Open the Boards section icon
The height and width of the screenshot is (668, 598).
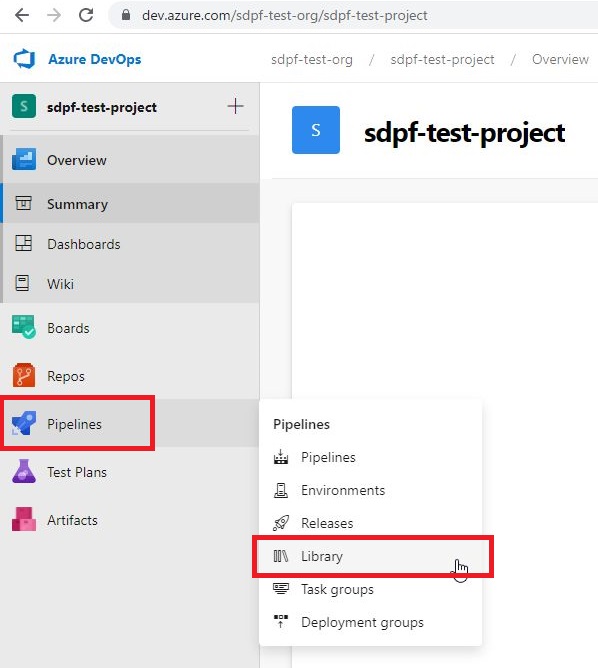pos(24,327)
